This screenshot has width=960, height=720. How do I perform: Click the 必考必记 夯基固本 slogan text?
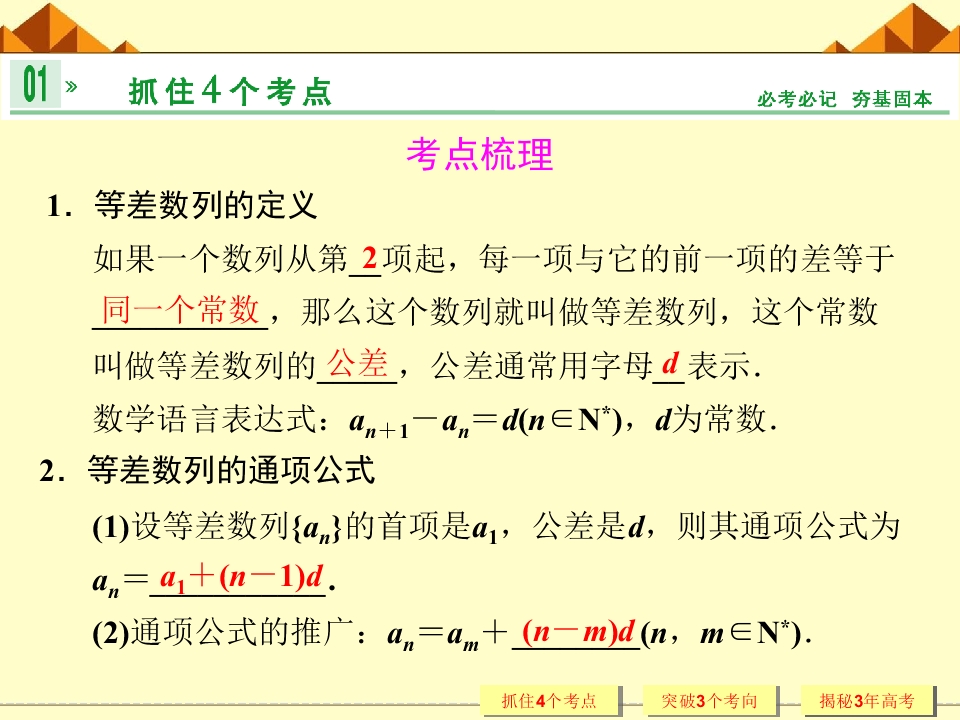844,99
